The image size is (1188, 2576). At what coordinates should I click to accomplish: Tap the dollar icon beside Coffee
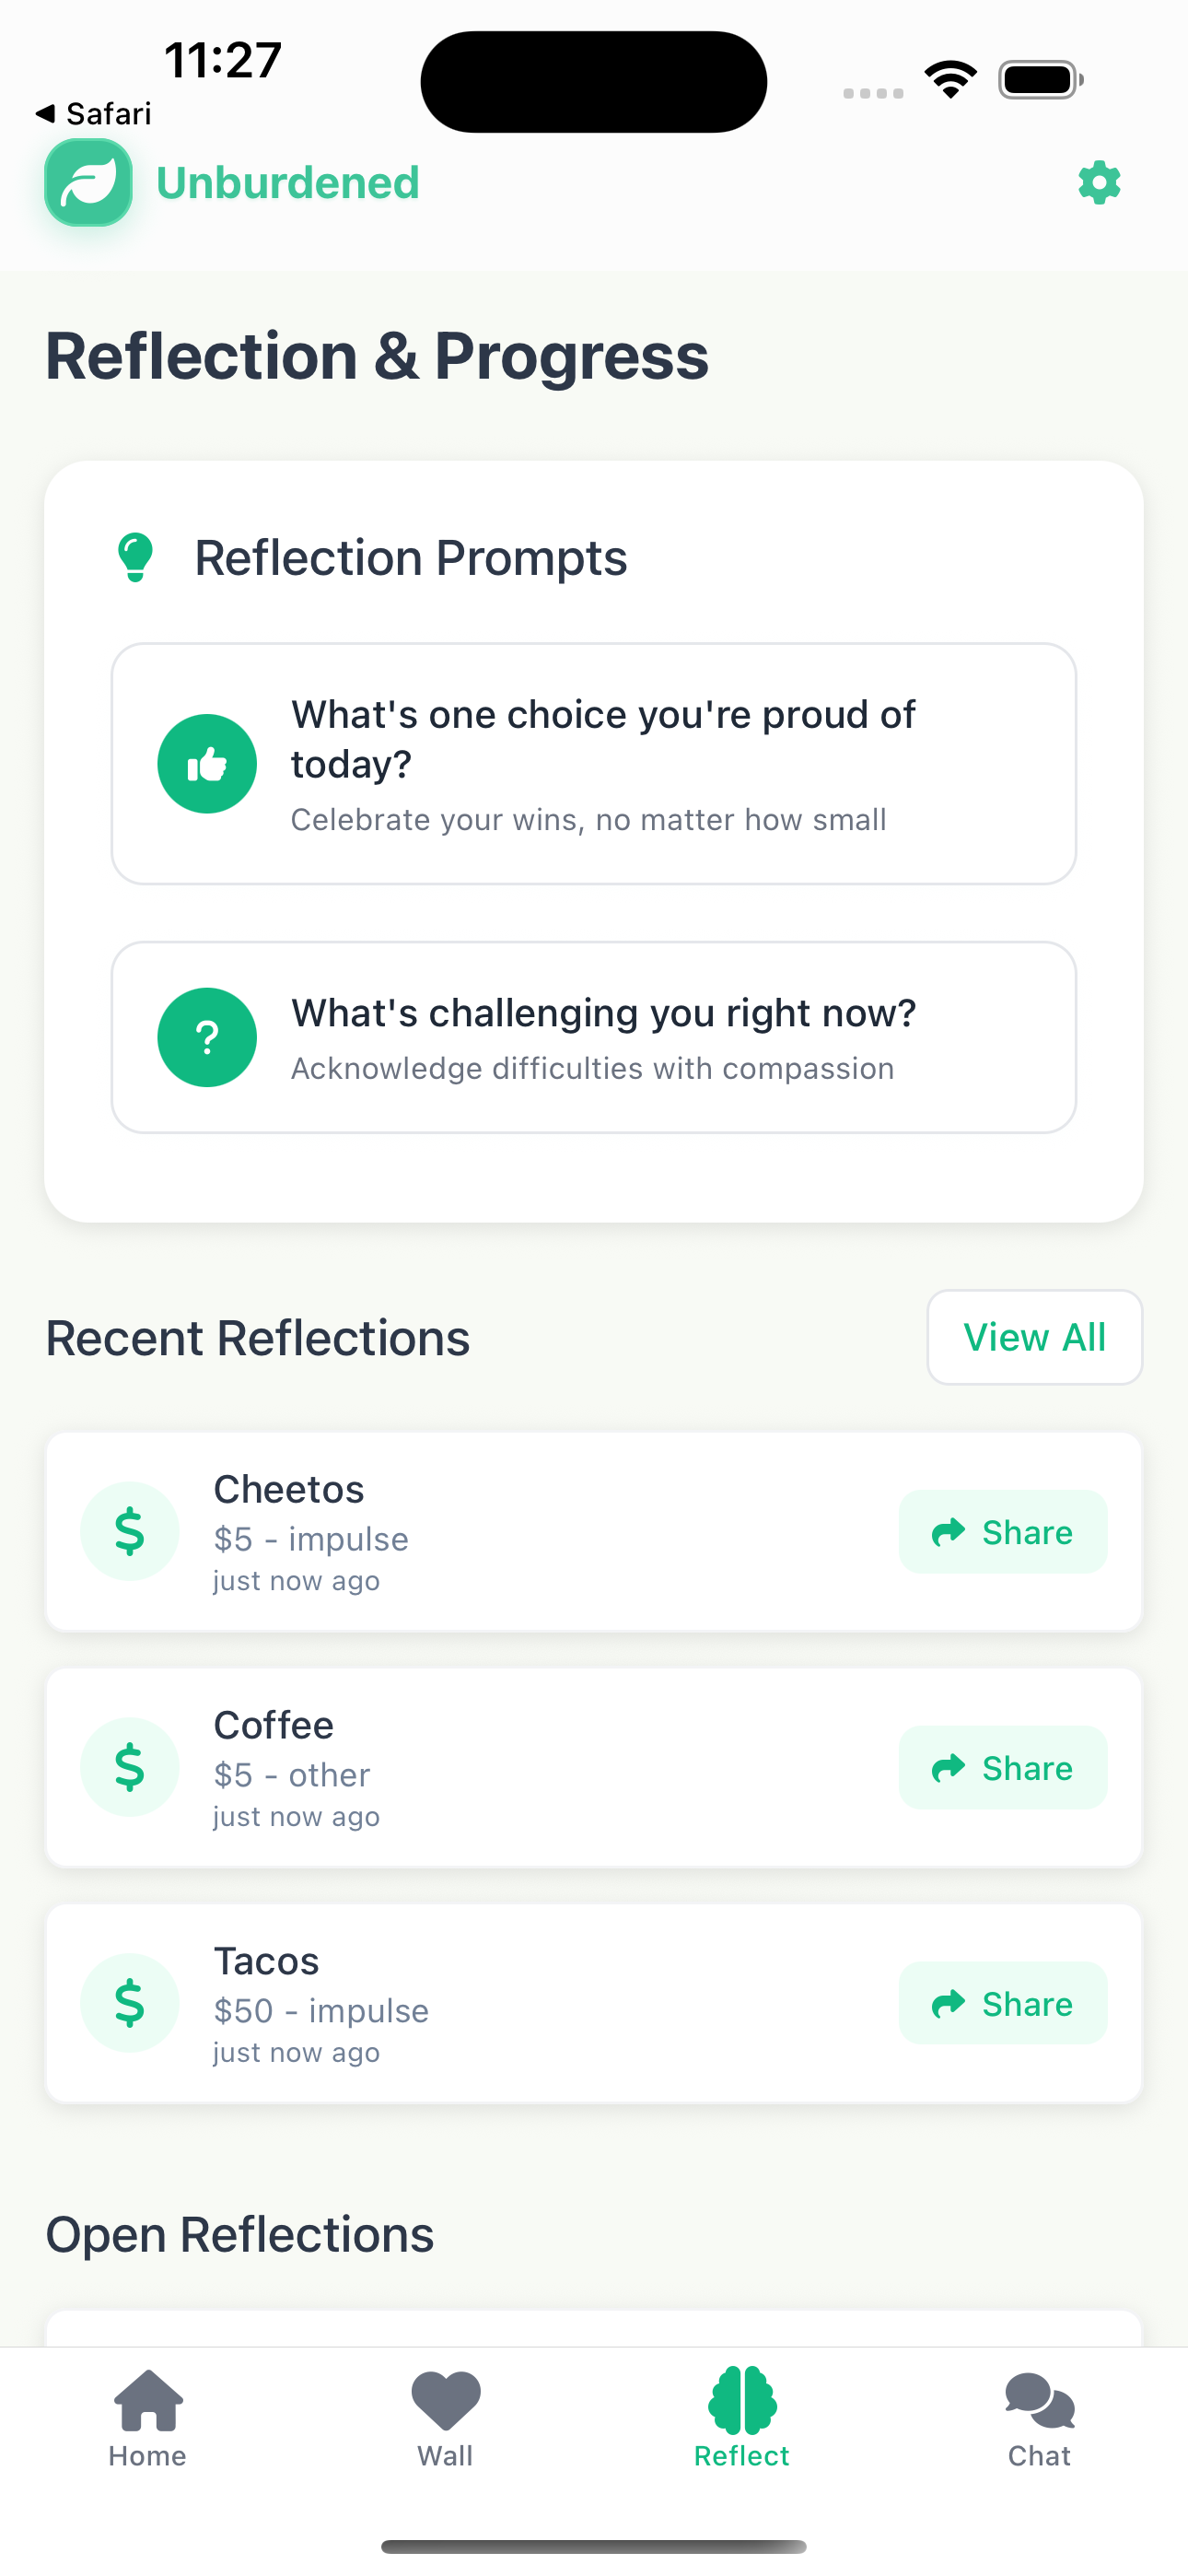point(130,1767)
